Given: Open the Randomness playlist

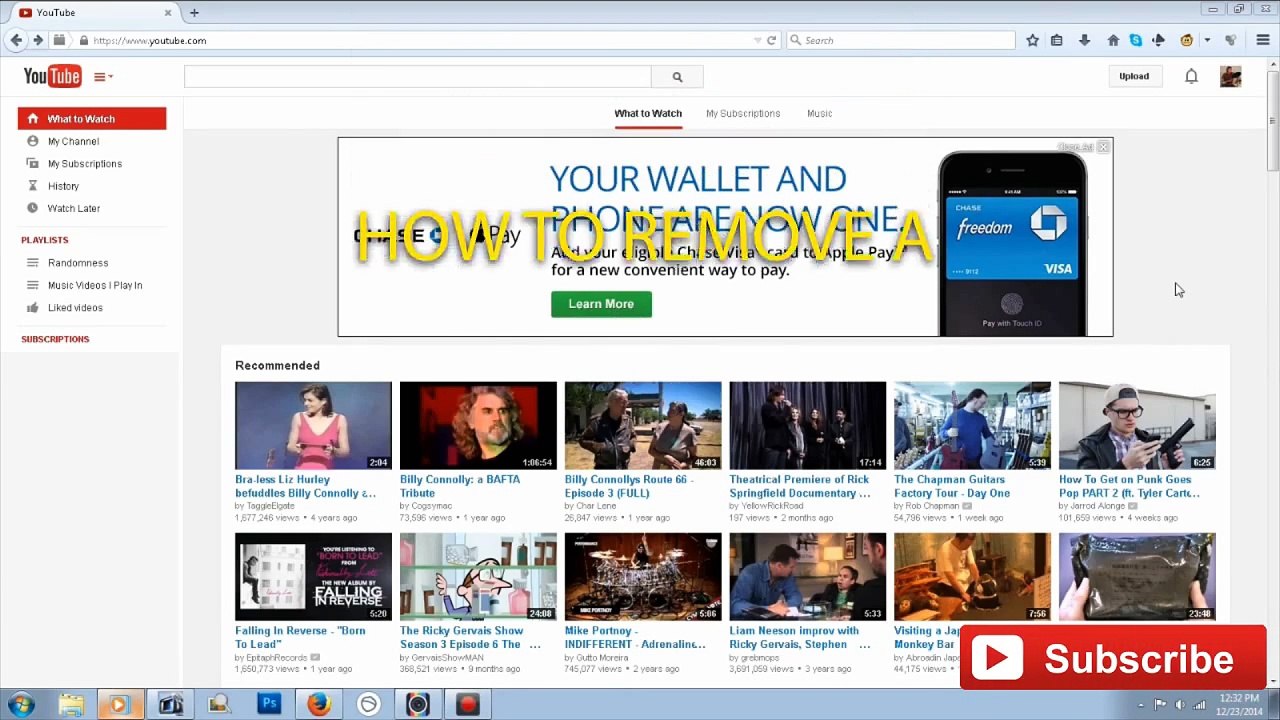Looking at the screenshot, I should (78, 263).
